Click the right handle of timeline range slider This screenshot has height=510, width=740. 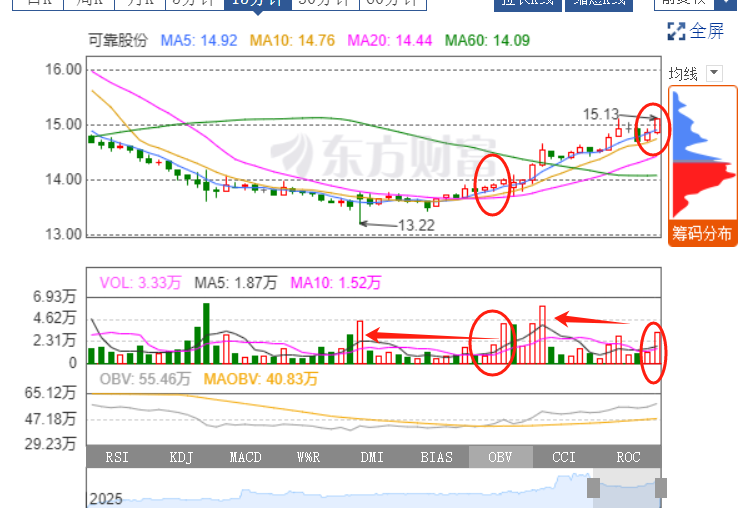661,488
